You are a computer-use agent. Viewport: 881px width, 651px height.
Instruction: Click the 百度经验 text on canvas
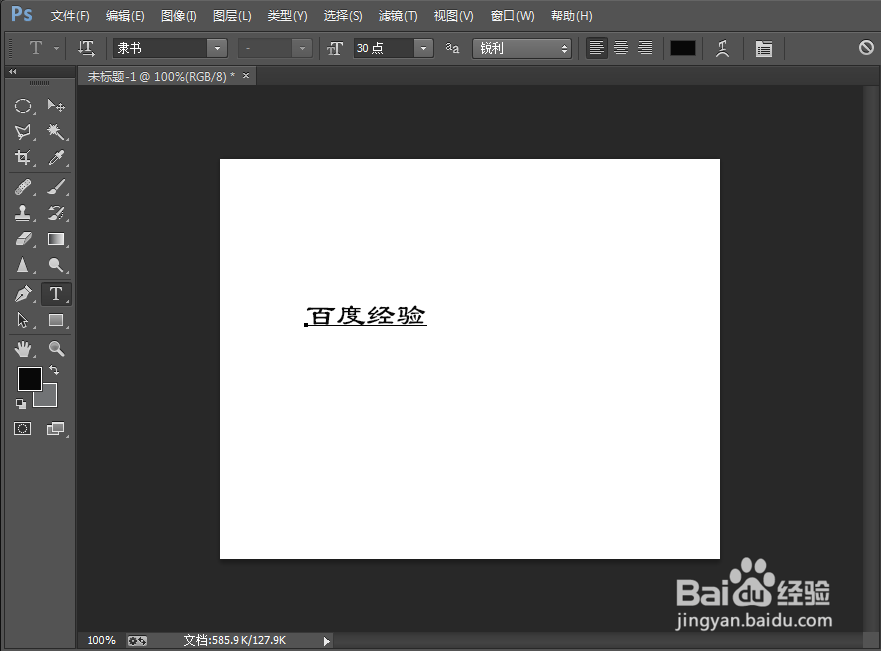366,316
